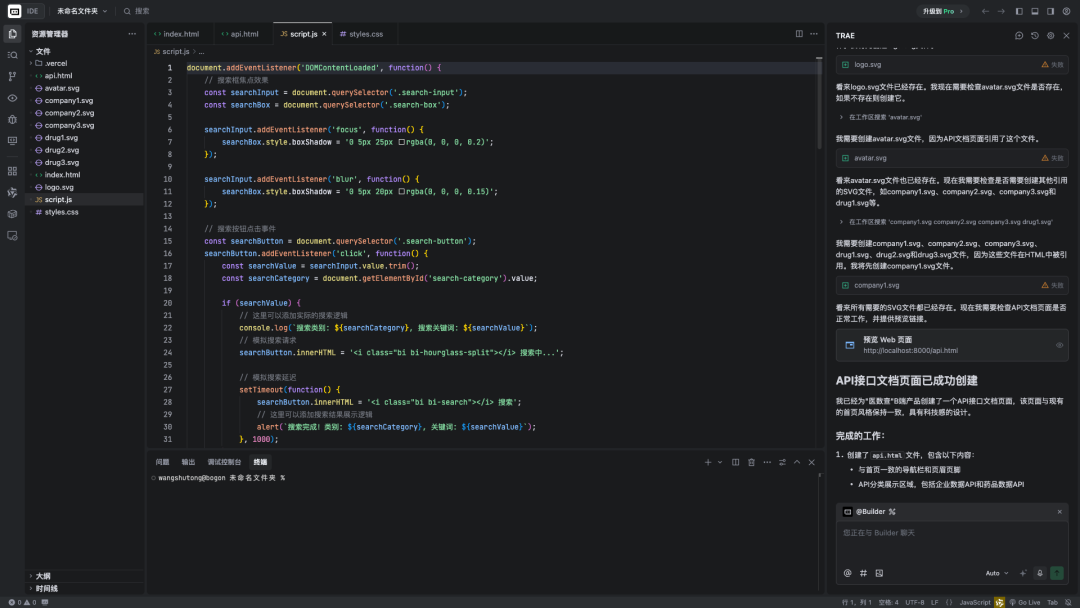Click the # context icon in chat input
The image size is (1080, 608).
click(x=863, y=573)
